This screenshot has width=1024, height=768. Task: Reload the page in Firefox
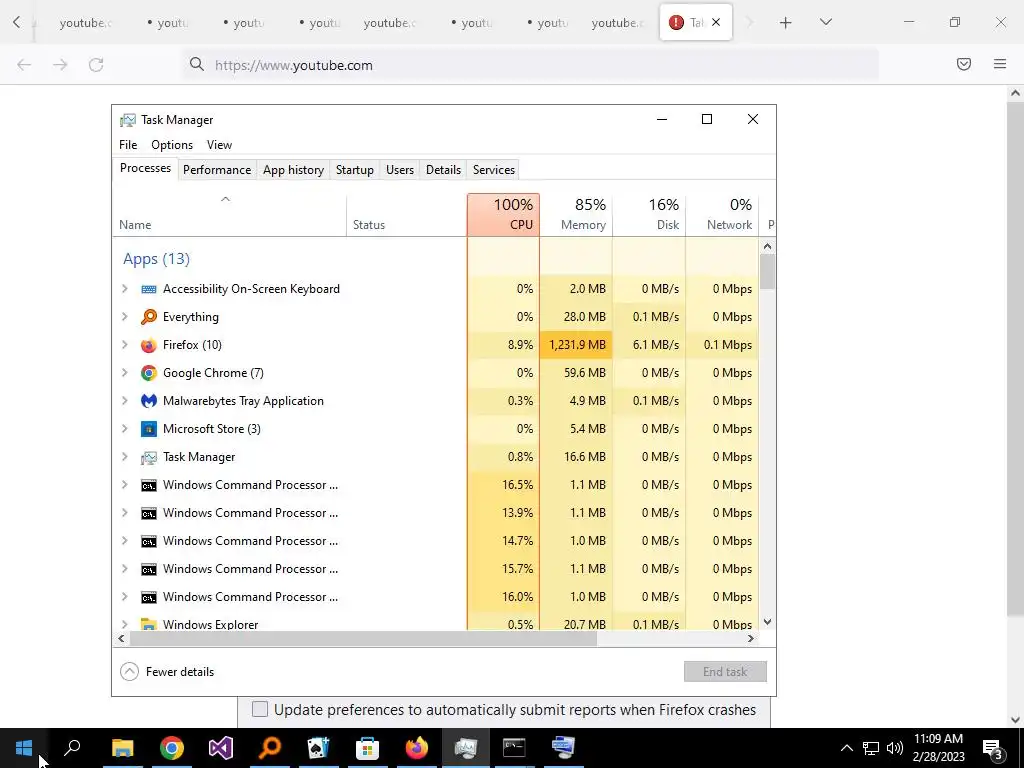(96, 65)
